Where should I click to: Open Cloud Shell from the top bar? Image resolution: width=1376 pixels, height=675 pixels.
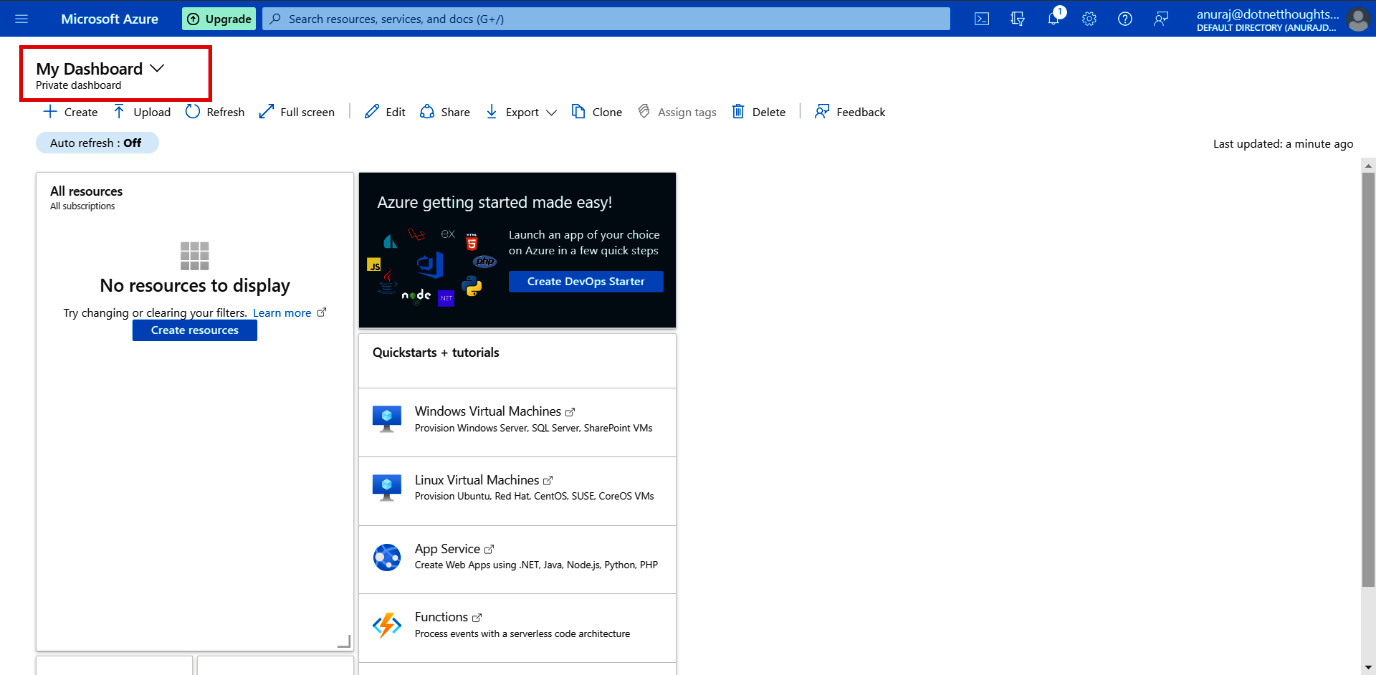(982, 19)
